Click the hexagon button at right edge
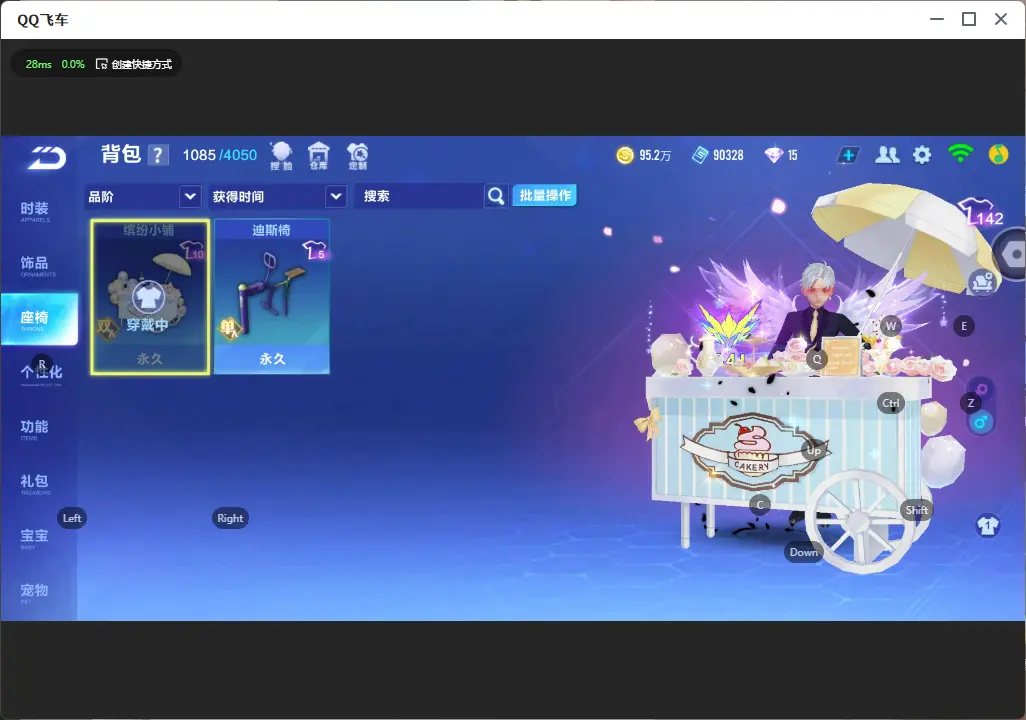Viewport: 1026px width, 720px height. pos(1012,255)
